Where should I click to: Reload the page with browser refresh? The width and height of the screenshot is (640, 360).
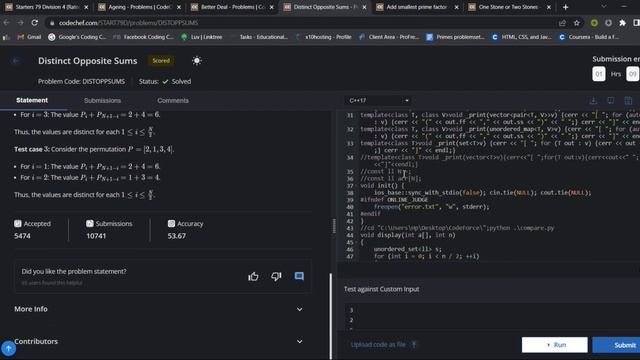tap(35, 23)
